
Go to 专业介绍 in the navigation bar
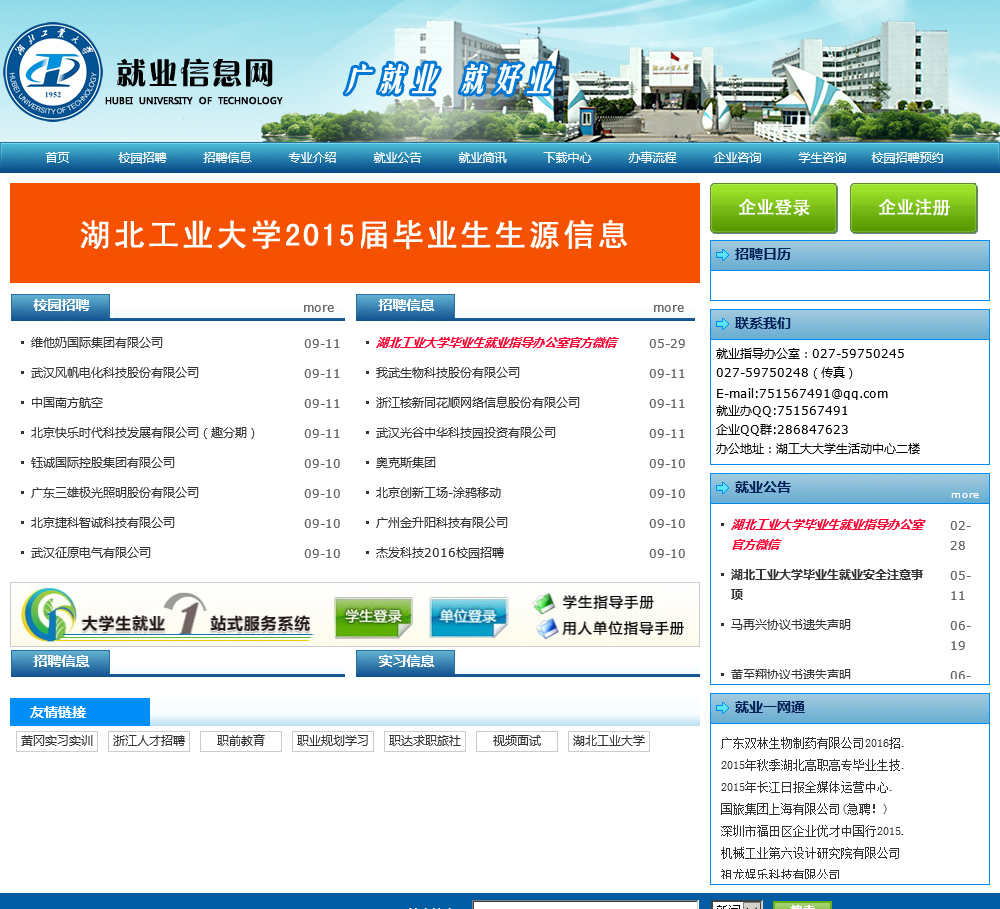312,158
